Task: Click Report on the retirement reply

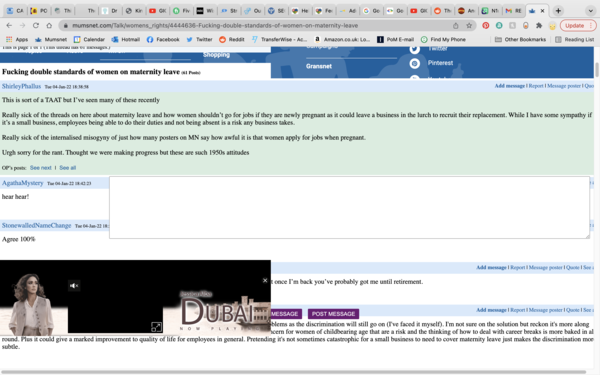Action: 517,267
